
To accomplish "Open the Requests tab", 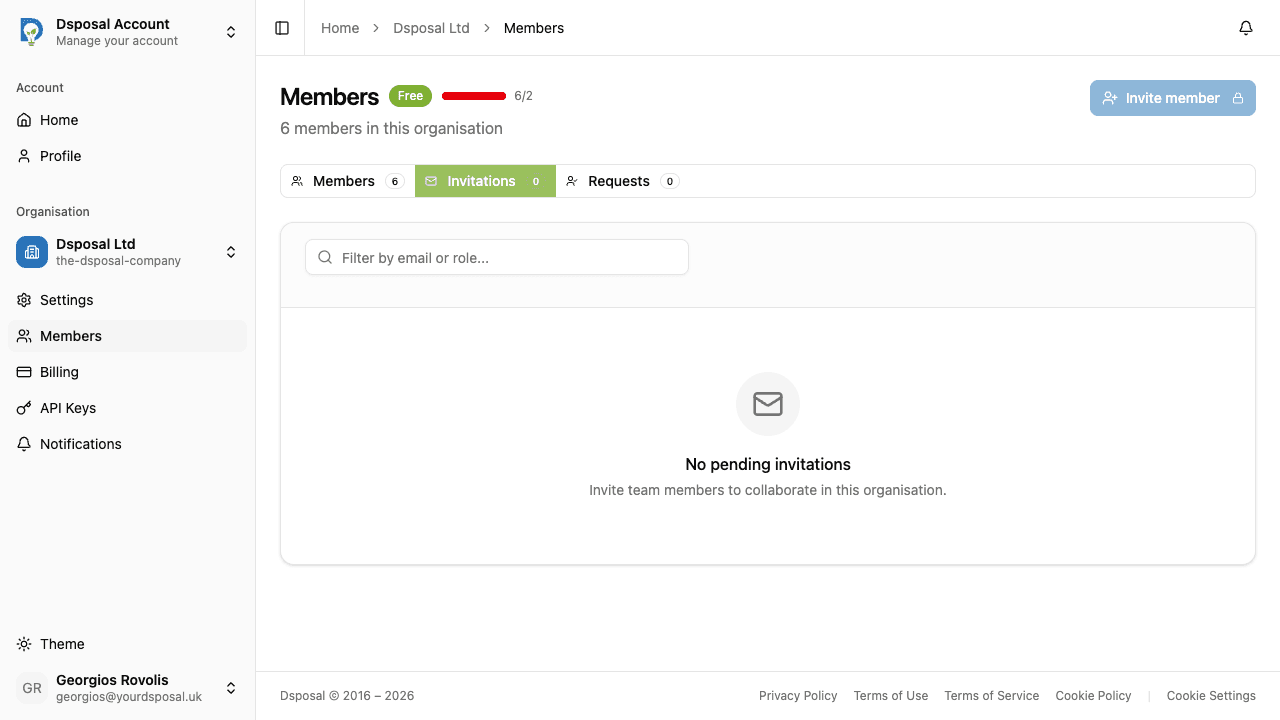I will 619,181.
